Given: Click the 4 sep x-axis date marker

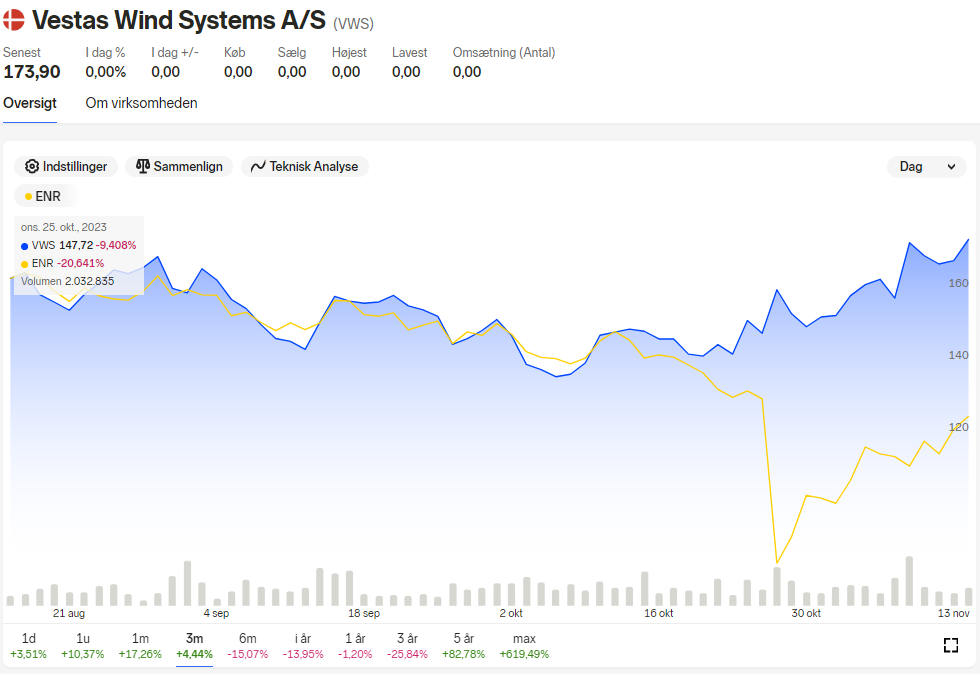Looking at the screenshot, I should tap(216, 613).
